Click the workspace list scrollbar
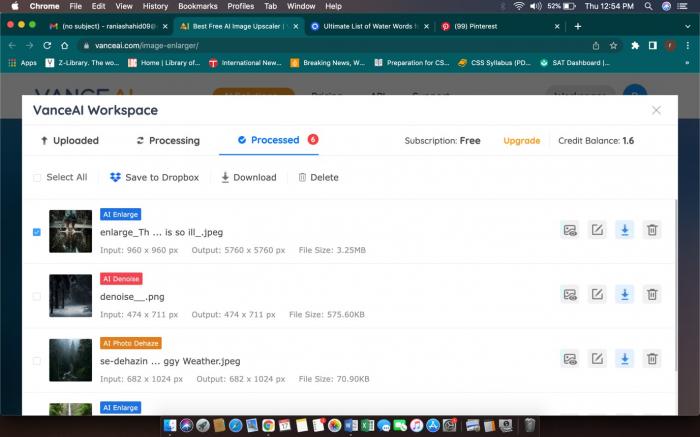The height and width of the screenshot is (437, 700). [675, 285]
